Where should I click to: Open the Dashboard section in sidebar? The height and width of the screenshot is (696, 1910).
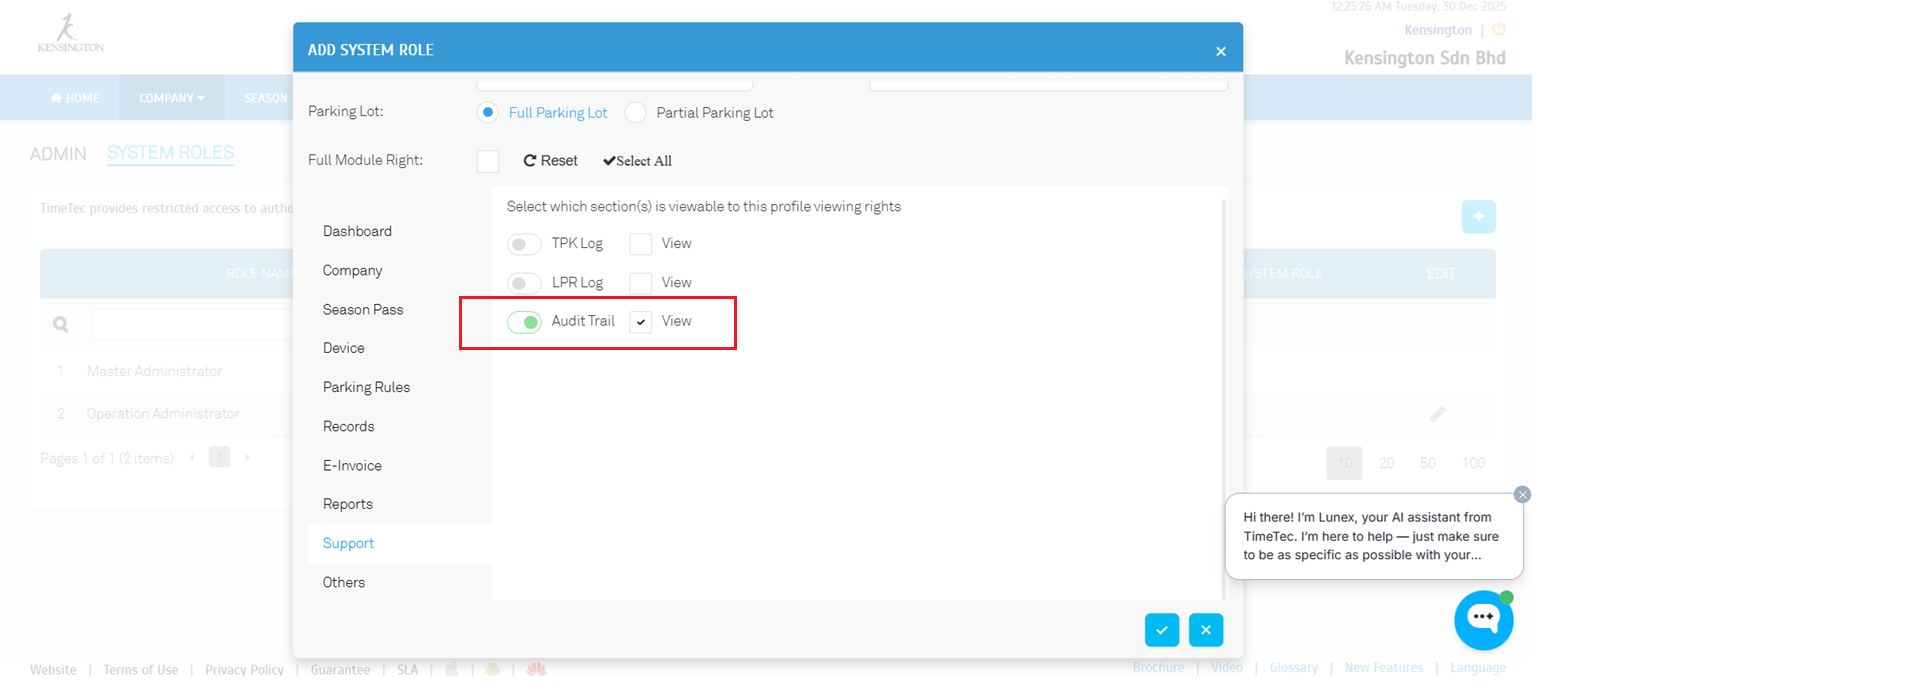click(x=357, y=231)
